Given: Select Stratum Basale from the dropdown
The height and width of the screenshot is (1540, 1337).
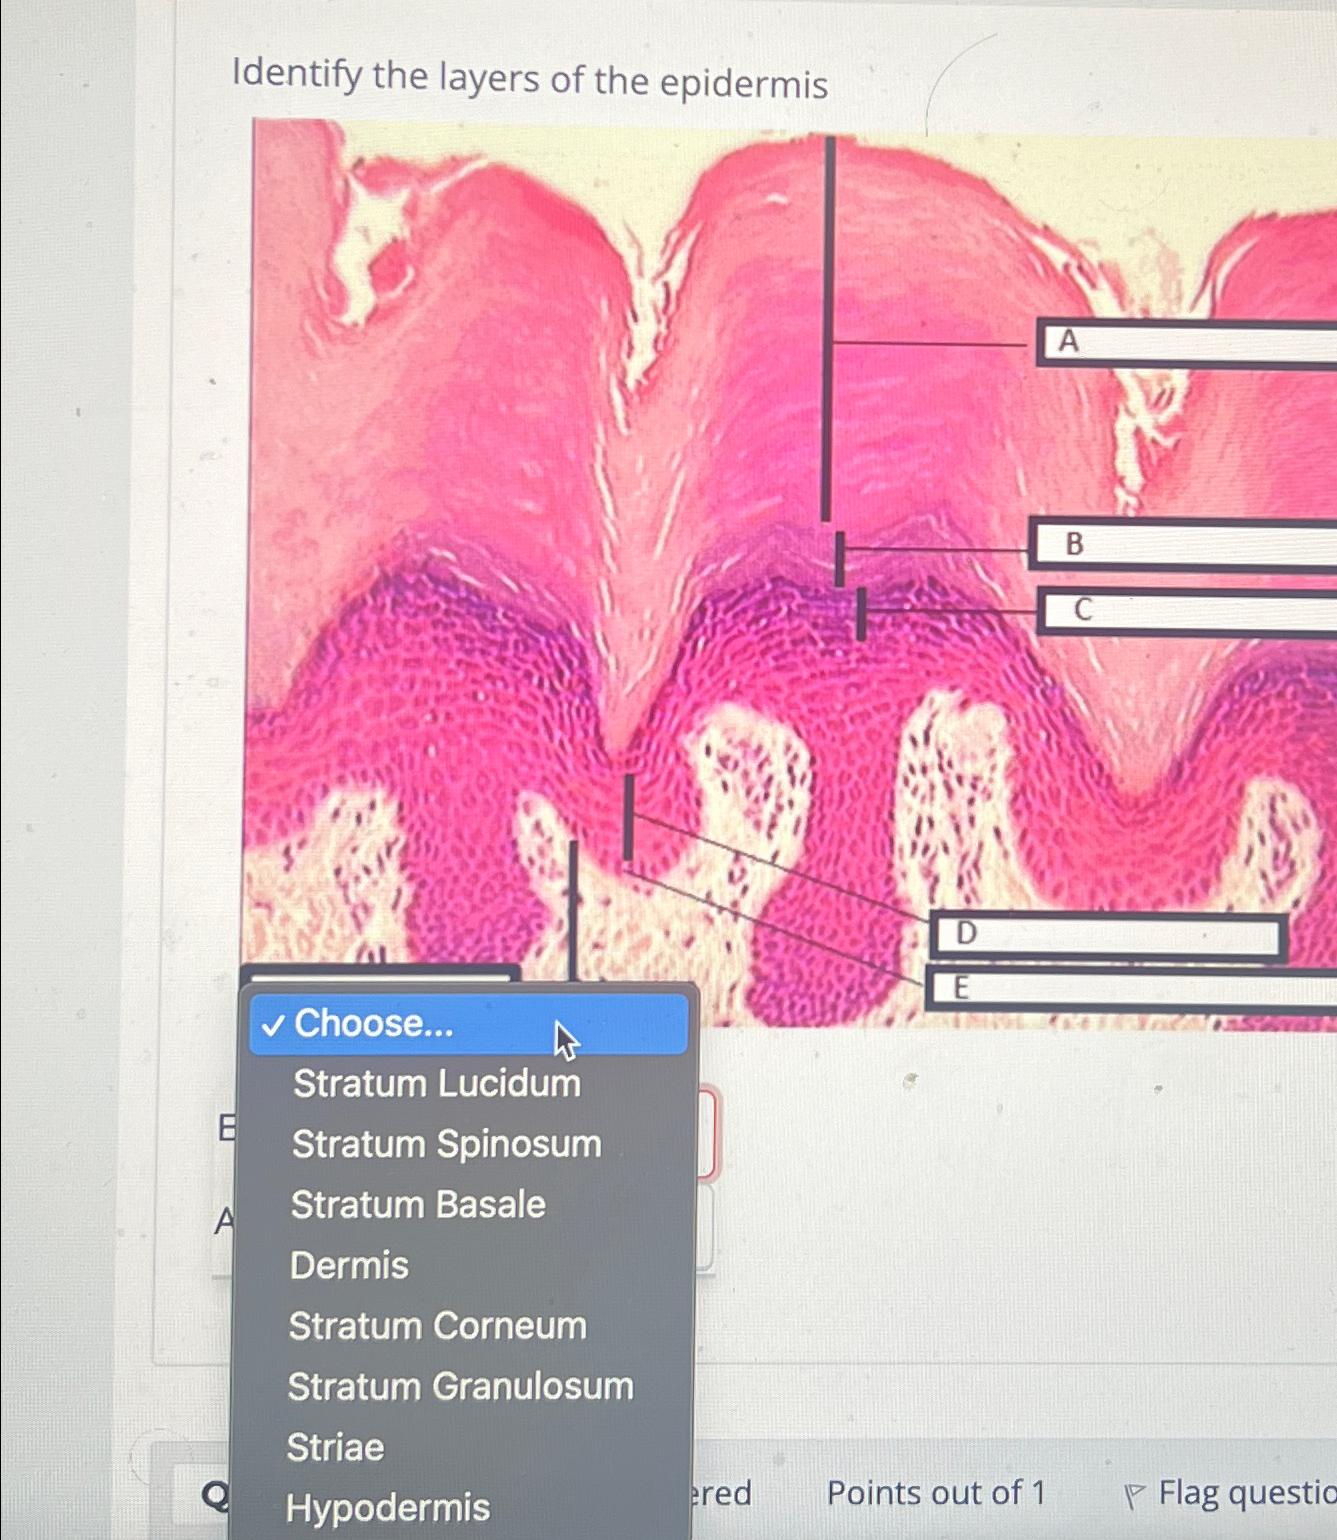Looking at the screenshot, I should [417, 1205].
